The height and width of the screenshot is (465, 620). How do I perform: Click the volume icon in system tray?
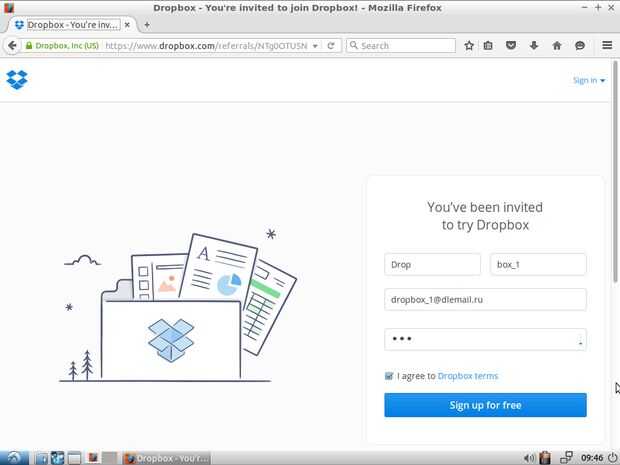point(529,458)
